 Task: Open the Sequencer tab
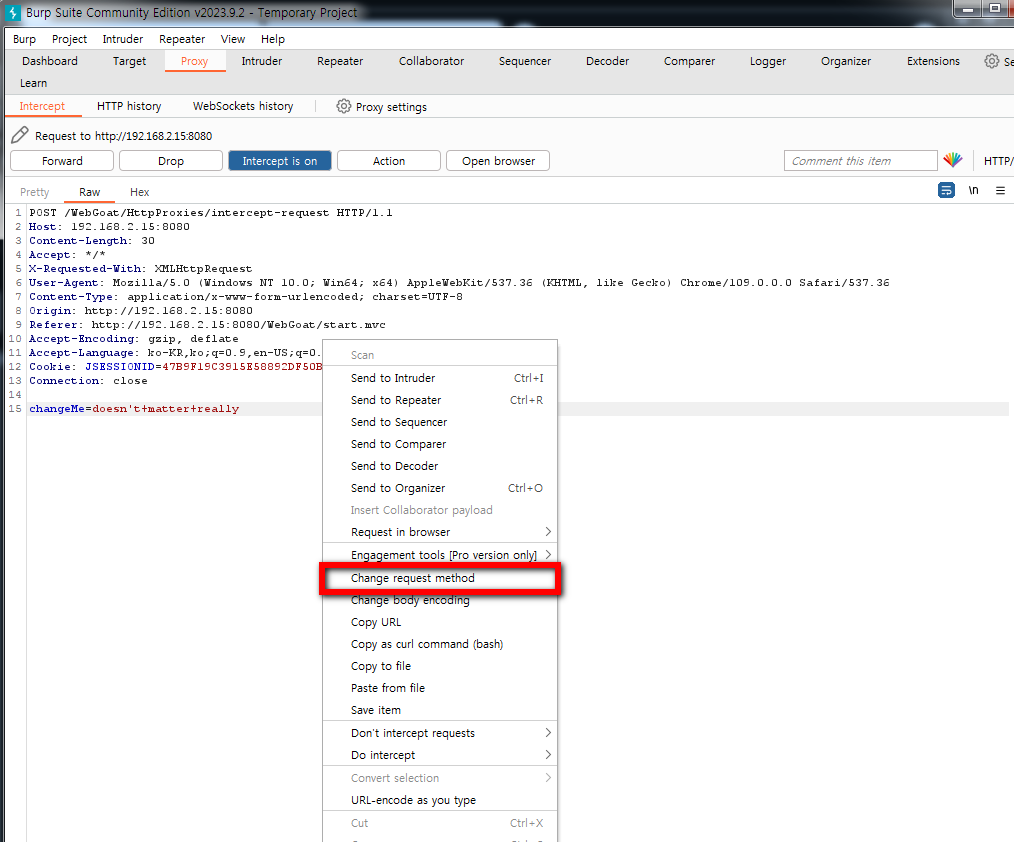[x=525, y=61]
